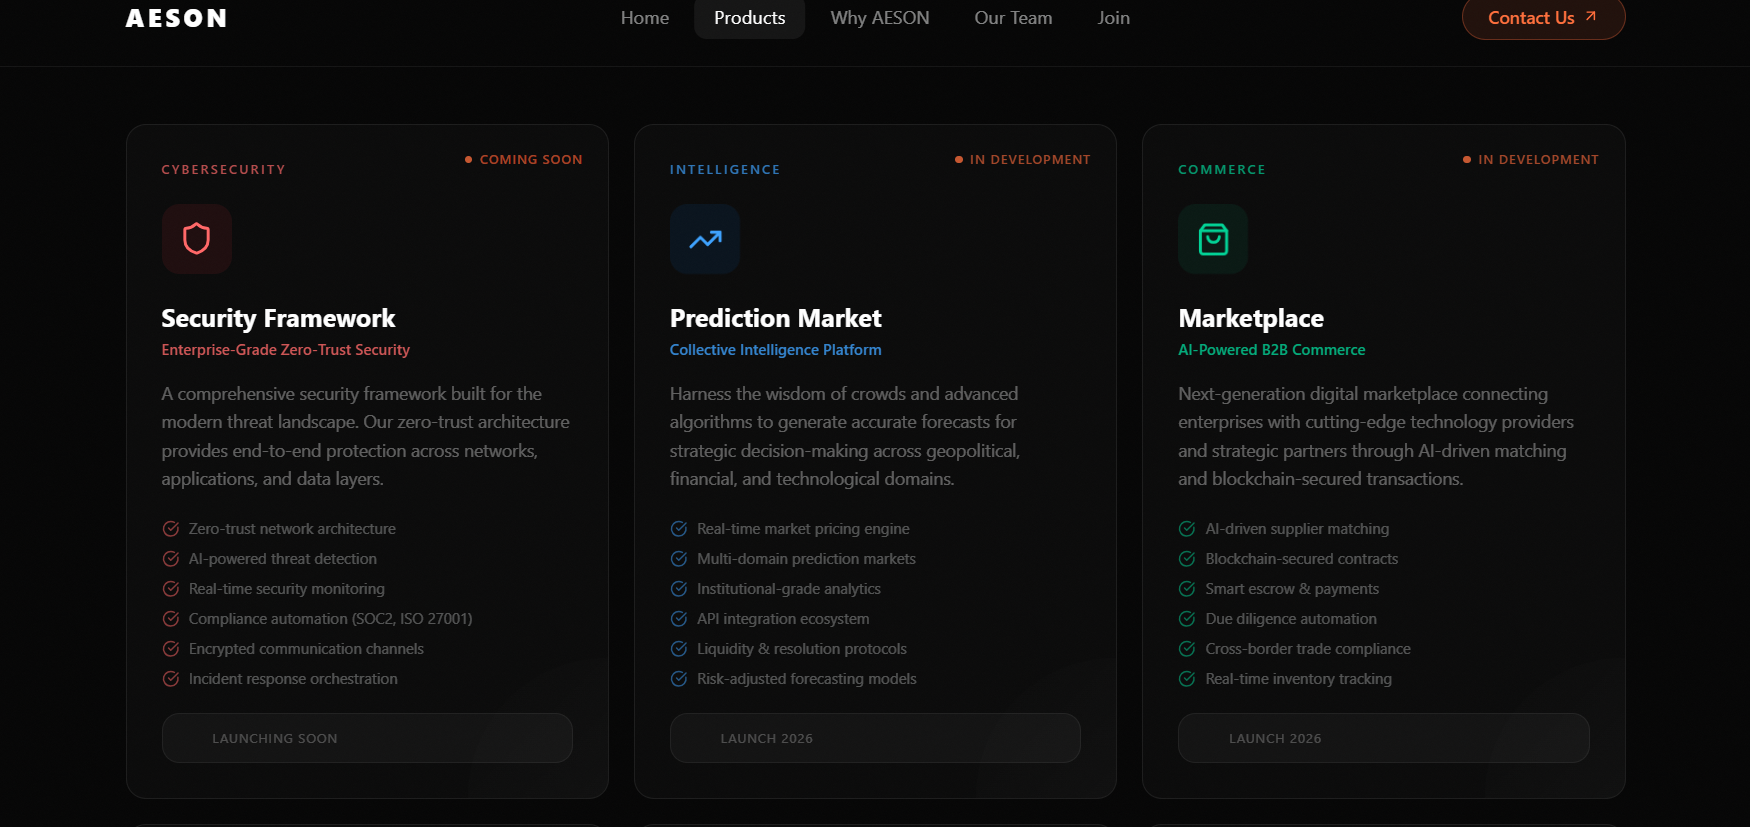This screenshot has height=827, width=1750.
Task: Go to the Why AESON page
Action: pos(880,18)
